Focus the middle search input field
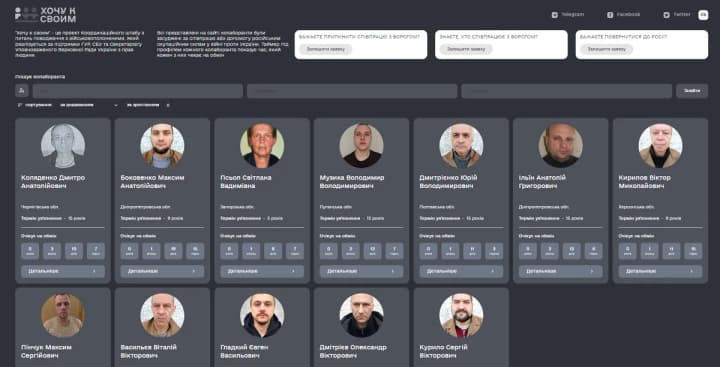 coord(352,90)
